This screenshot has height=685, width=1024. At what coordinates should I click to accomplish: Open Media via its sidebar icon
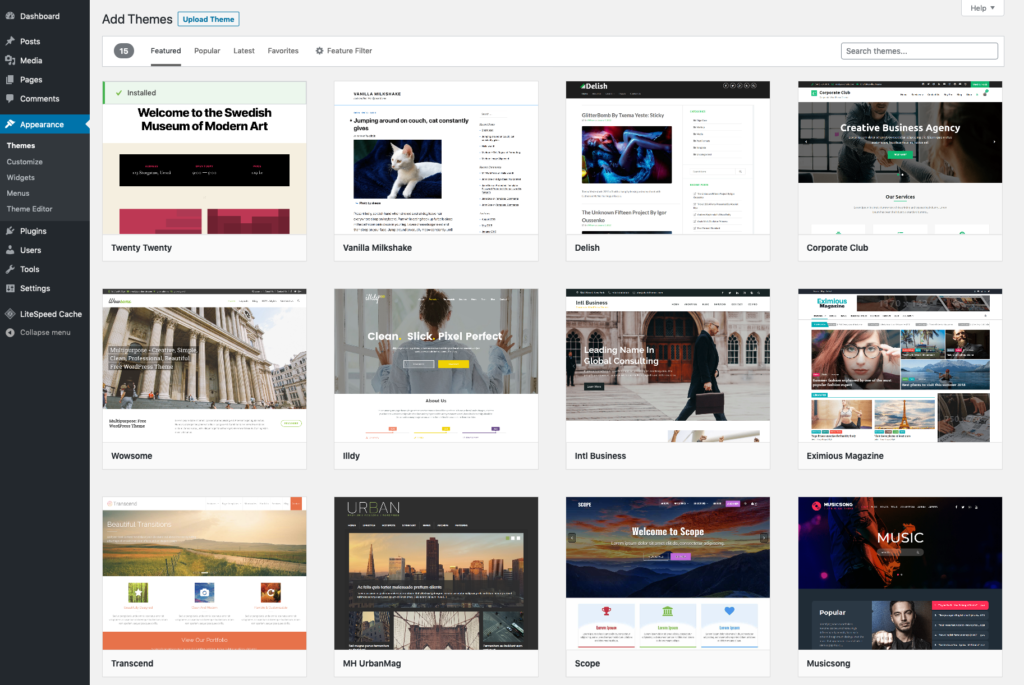pos(10,61)
